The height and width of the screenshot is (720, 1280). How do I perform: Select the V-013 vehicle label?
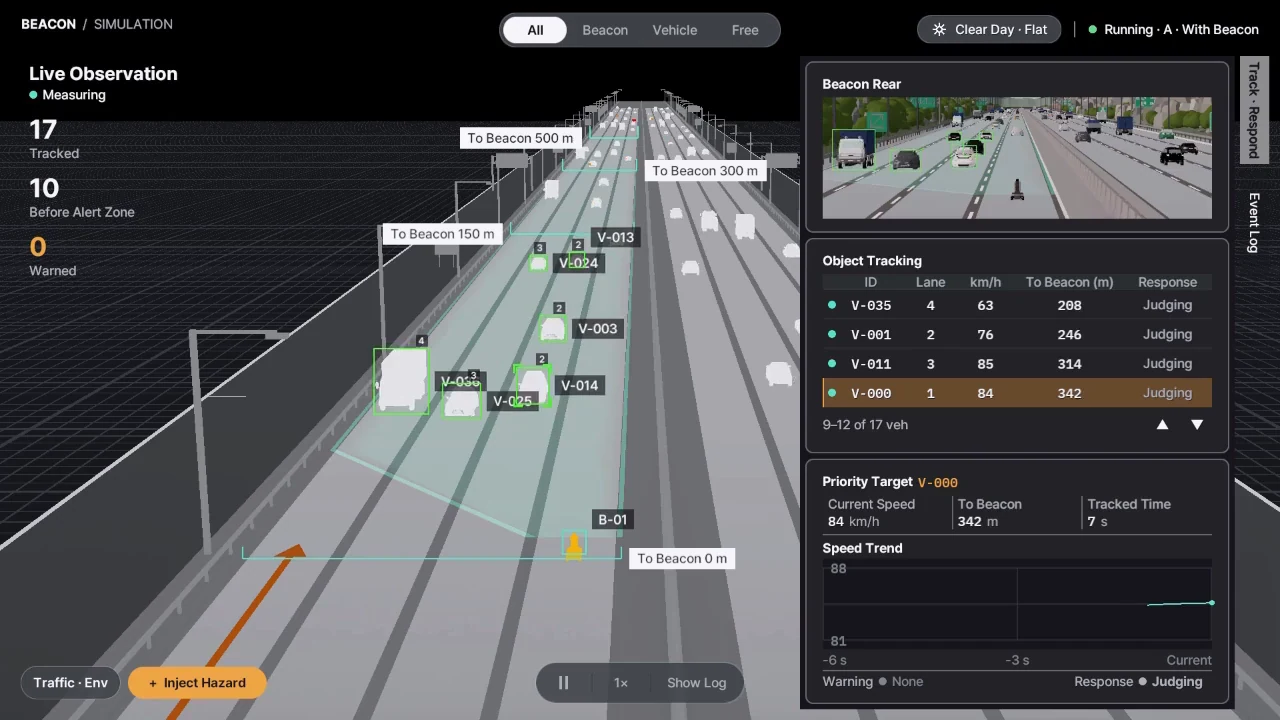615,237
